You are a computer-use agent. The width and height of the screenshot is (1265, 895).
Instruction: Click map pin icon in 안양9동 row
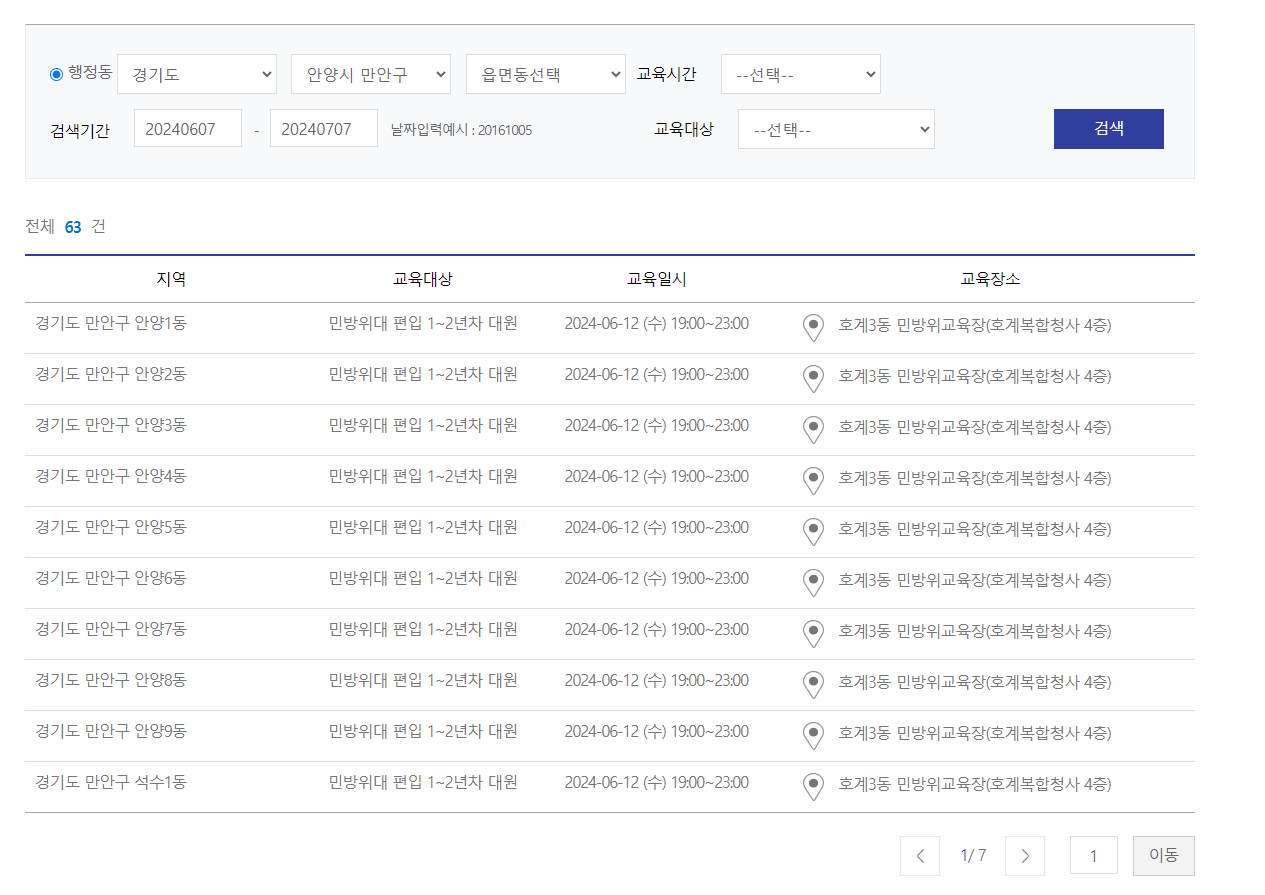pyautogui.click(x=814, y=735)
